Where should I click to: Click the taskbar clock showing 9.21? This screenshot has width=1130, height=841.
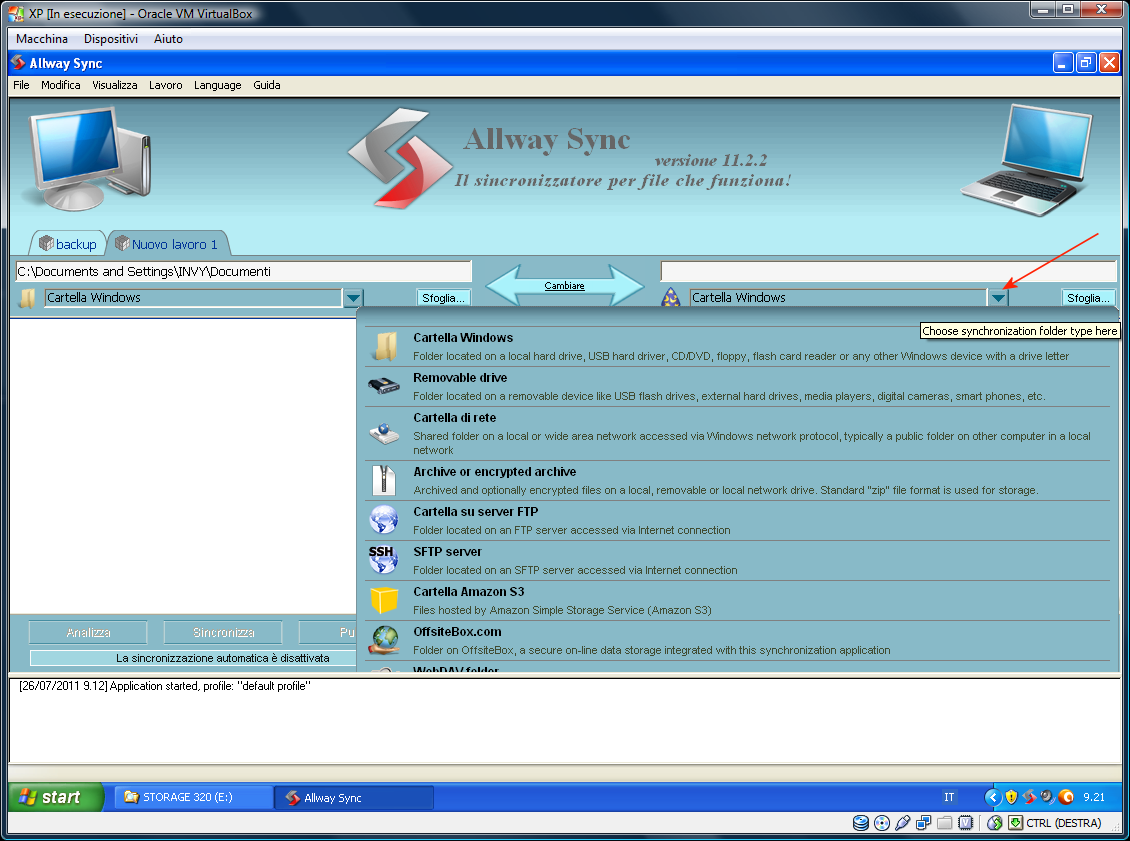[1094, 797]
